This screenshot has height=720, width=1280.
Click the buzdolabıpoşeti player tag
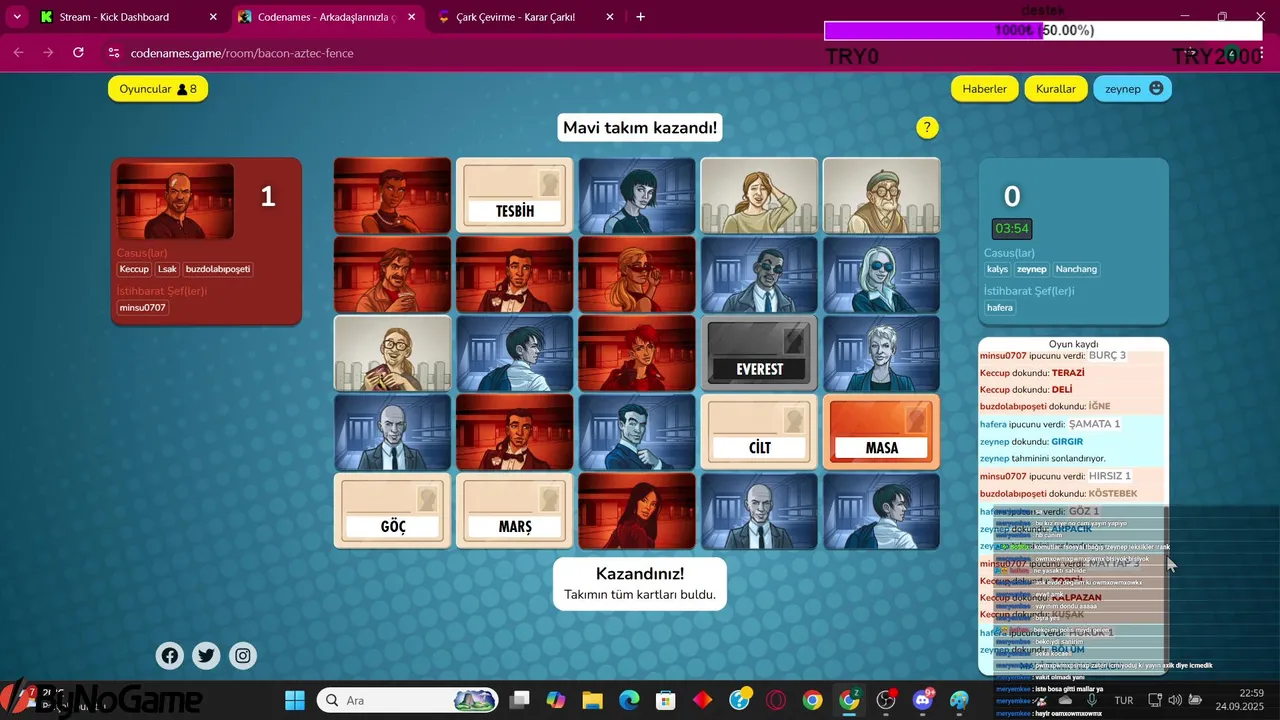click(218, 269)
